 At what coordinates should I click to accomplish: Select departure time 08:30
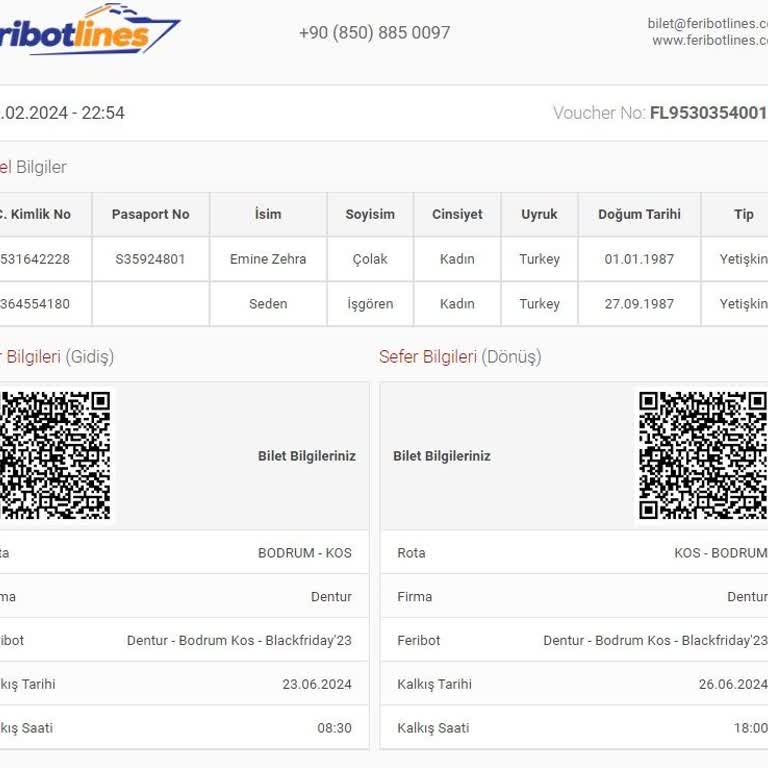(x=334, y=728)
